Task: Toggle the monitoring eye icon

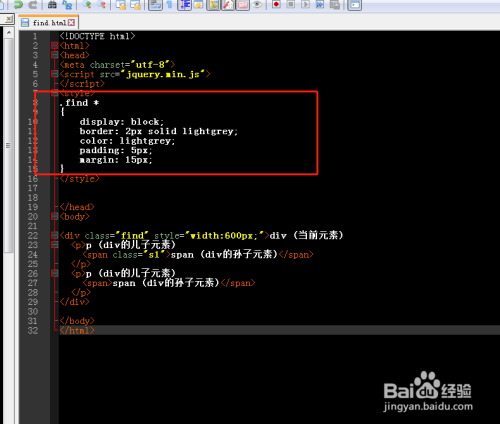Action: click(257, 4)
